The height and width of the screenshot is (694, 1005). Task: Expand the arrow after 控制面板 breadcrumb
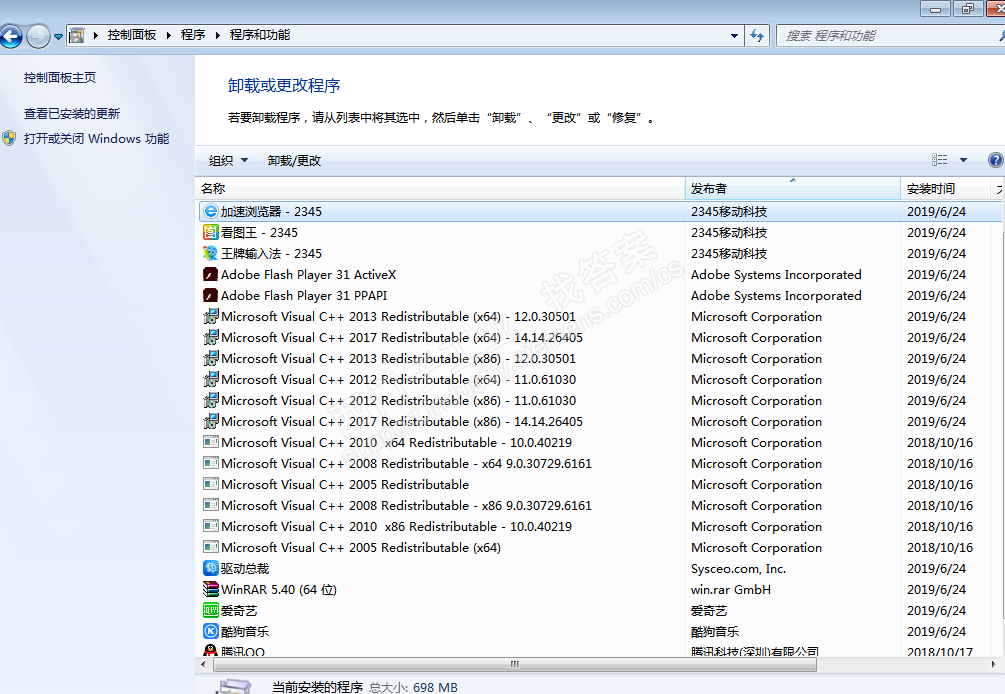[x=169, y=35]
